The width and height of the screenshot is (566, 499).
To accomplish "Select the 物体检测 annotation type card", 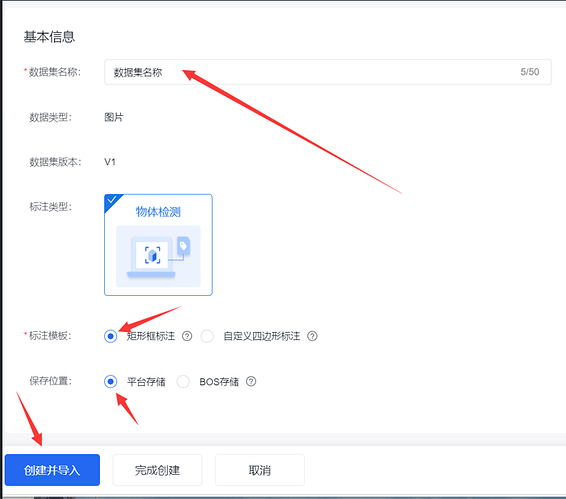I will pyautogui.click(x=158, y=245).
